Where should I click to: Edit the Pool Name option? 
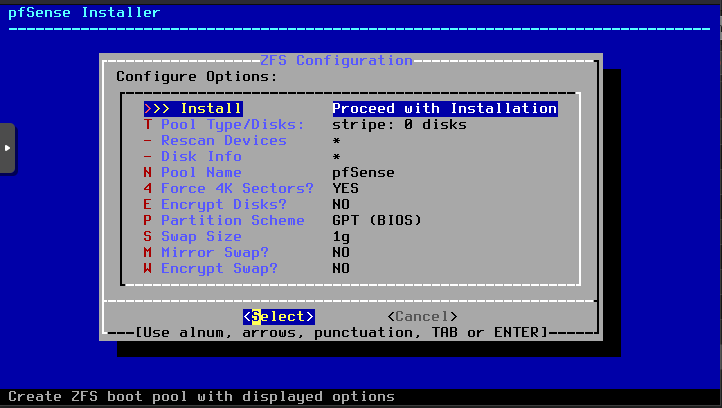(x=201, y=172)
